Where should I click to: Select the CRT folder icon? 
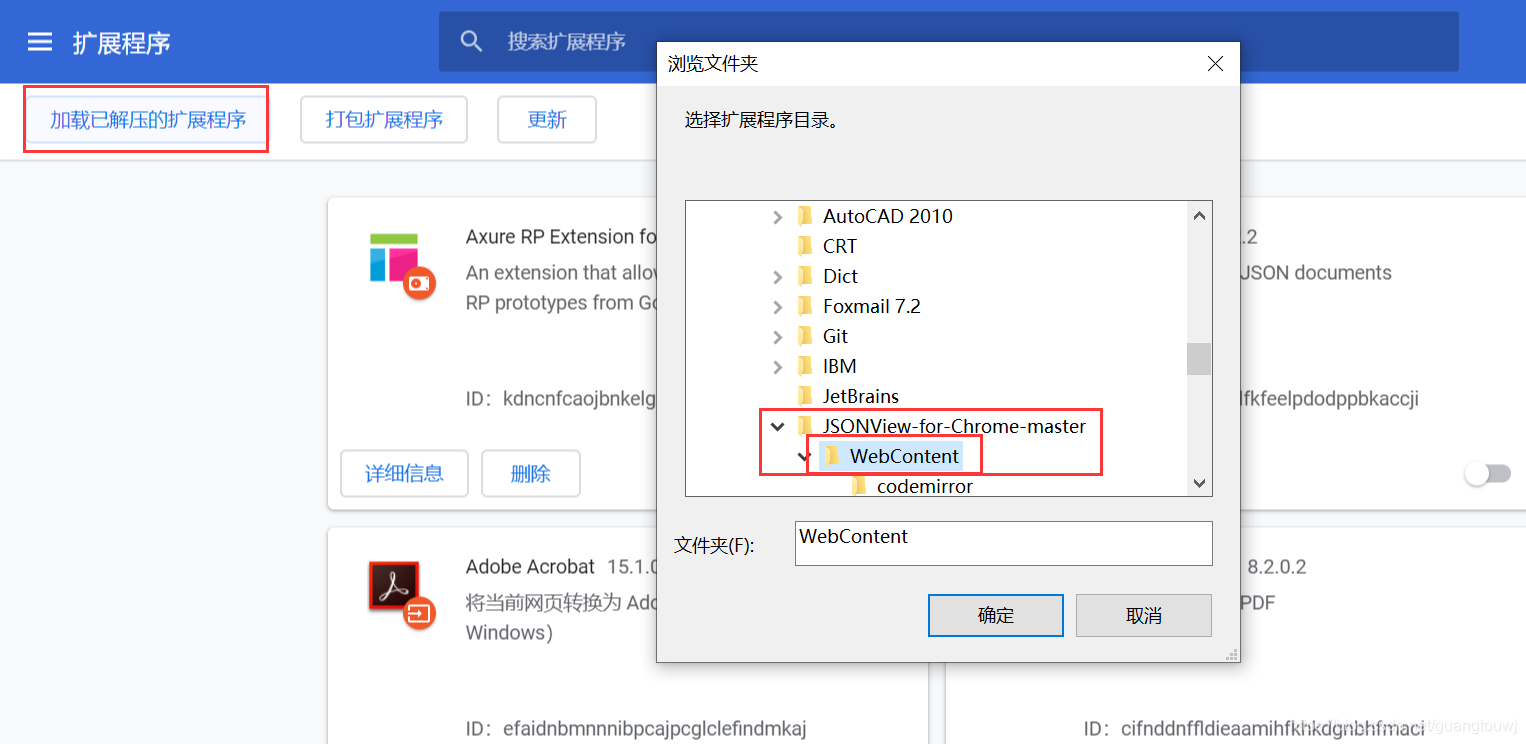(805, 246)
